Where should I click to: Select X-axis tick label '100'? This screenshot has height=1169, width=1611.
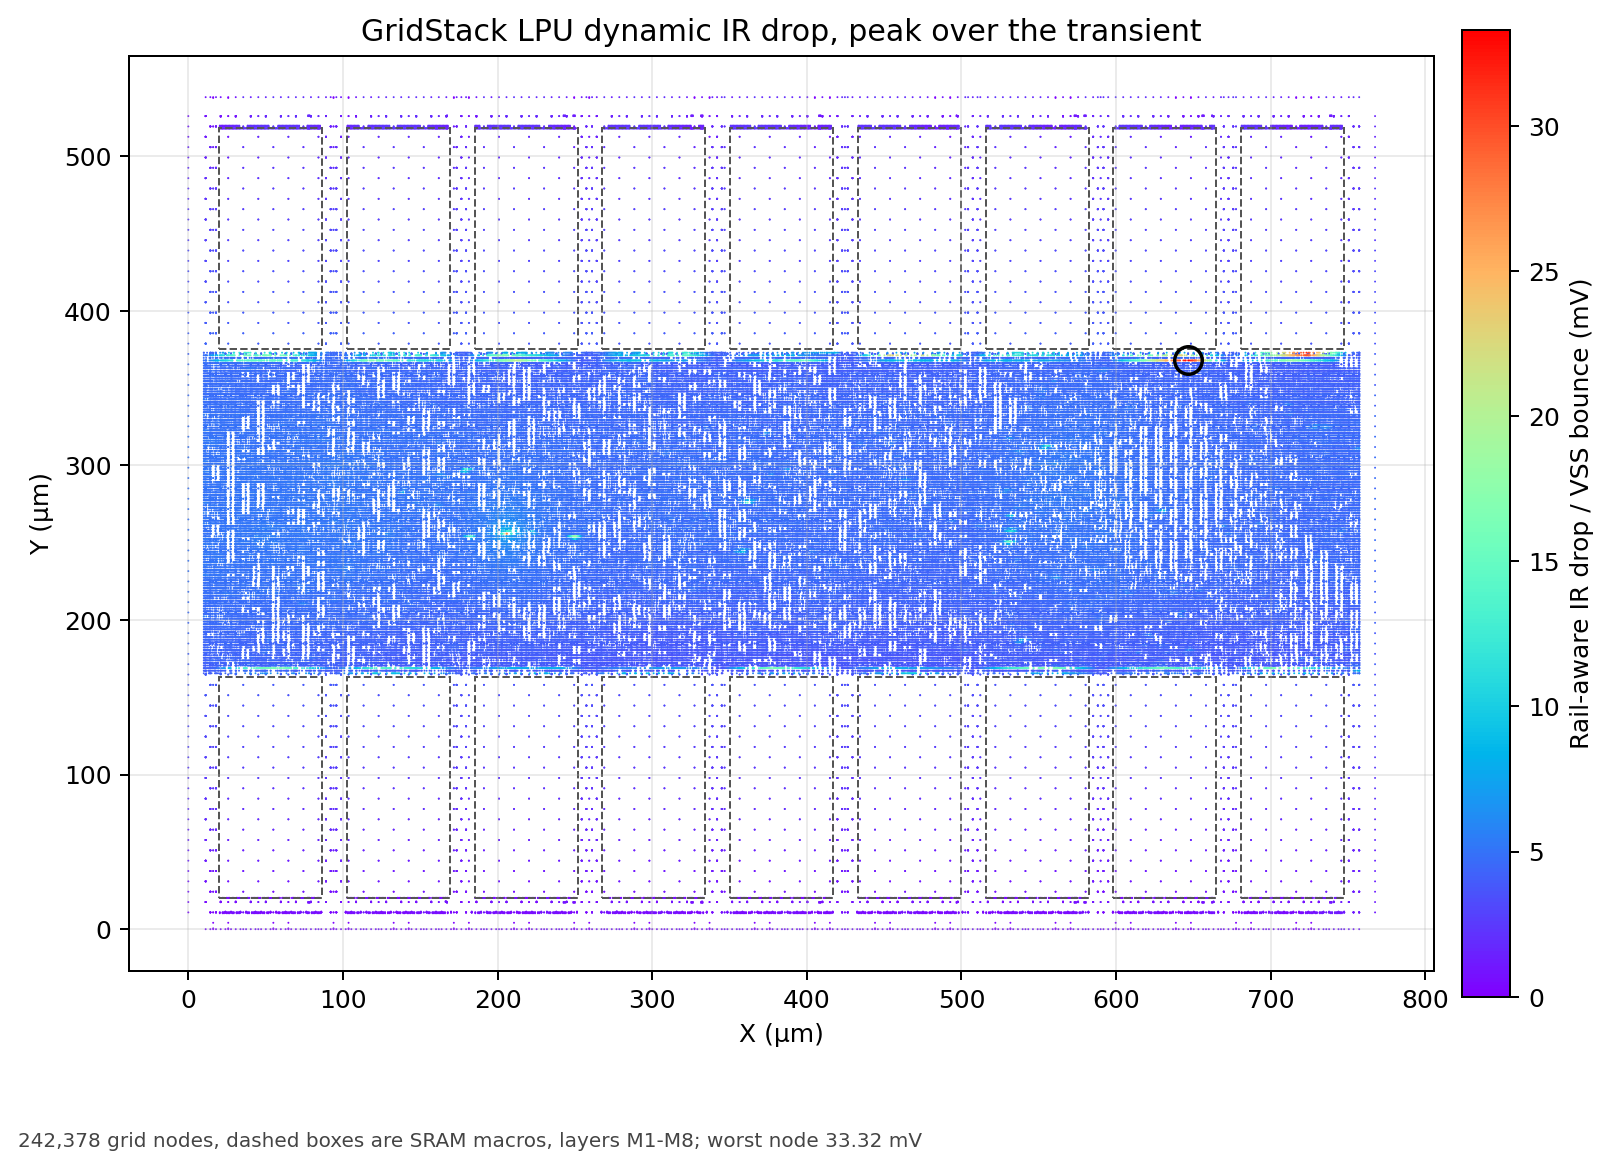pyautogui.click(x=343, y=999)
